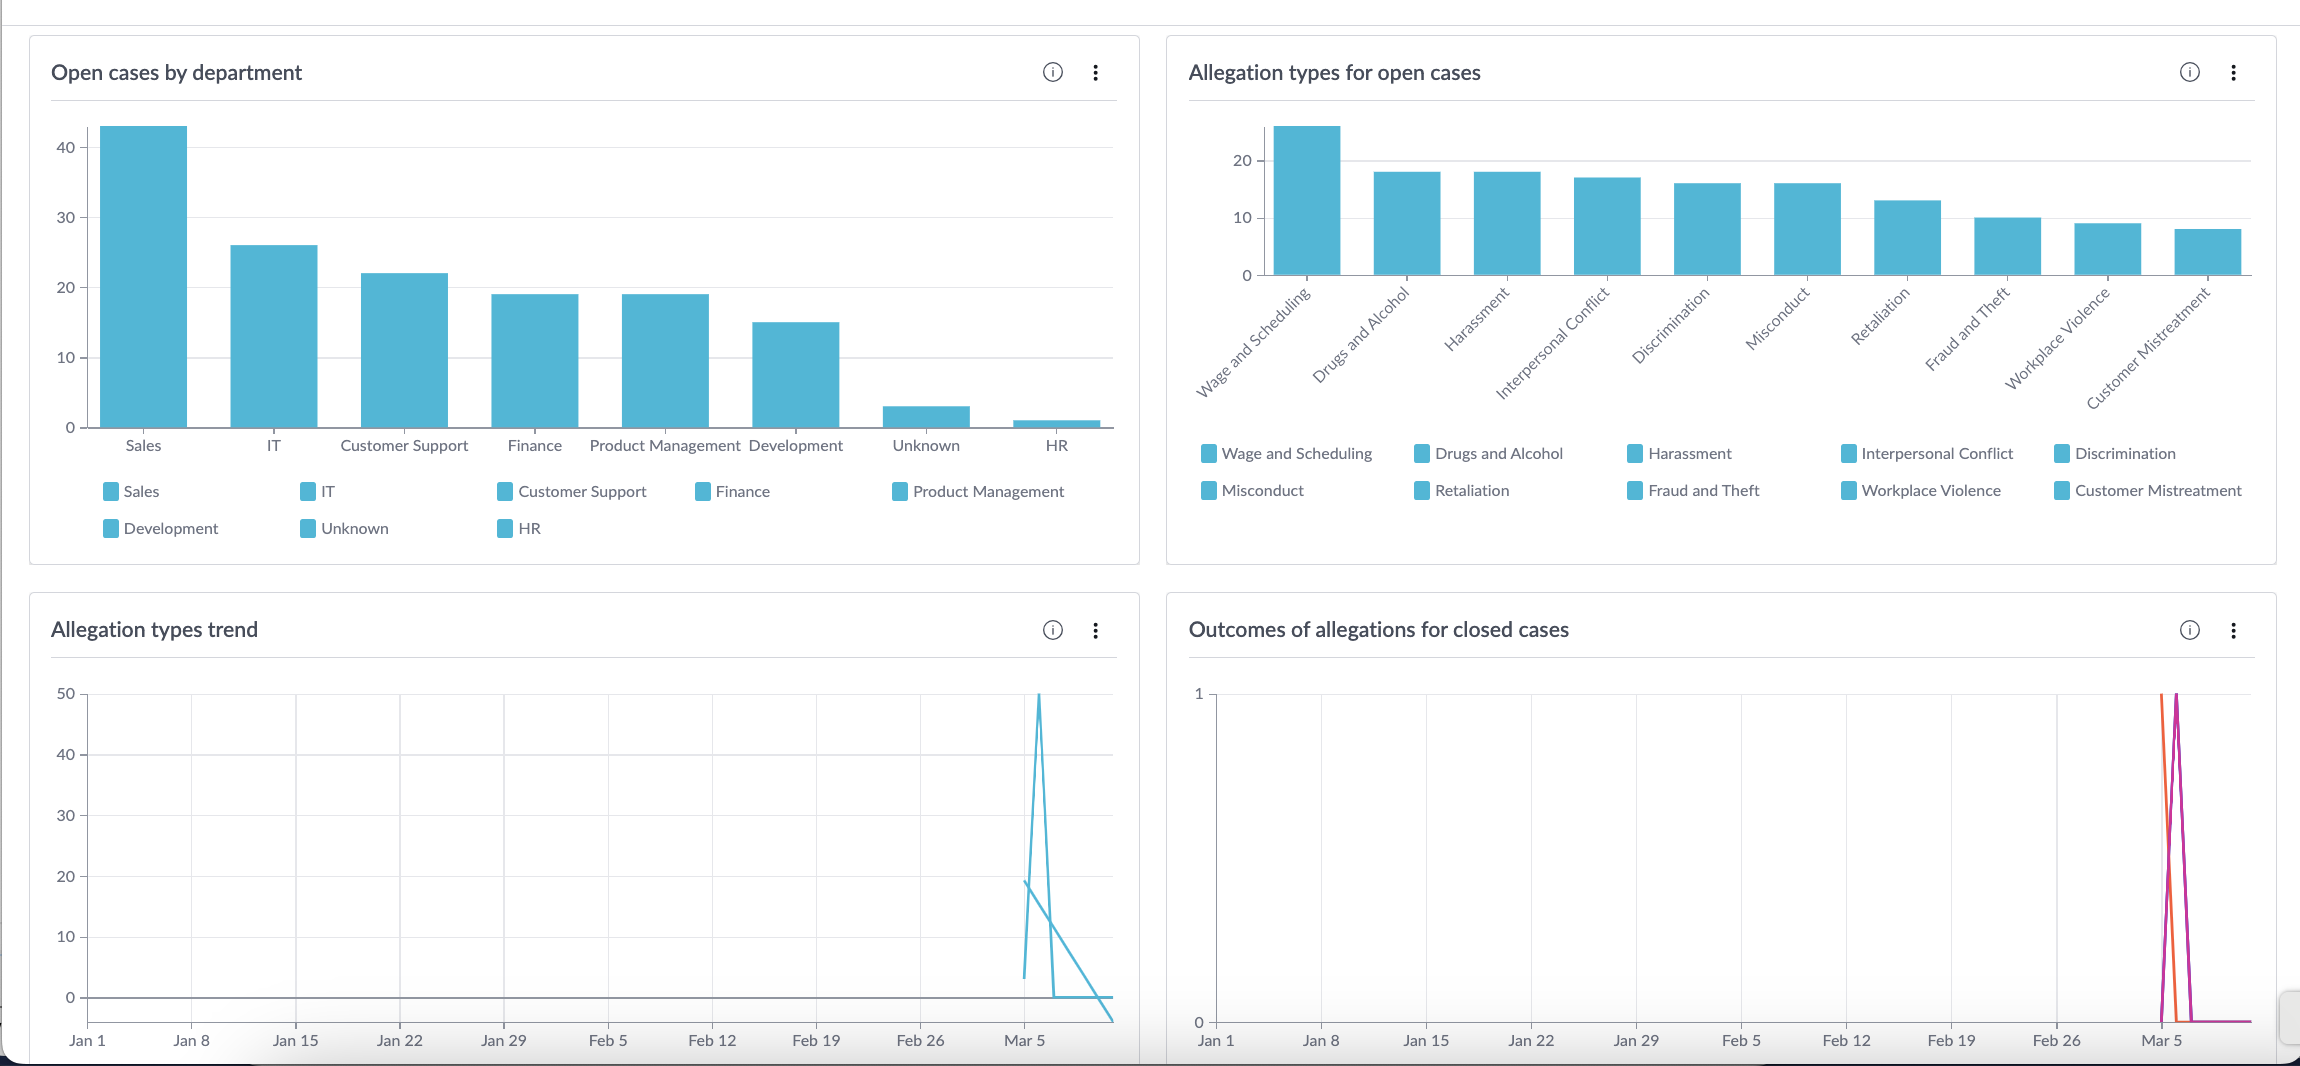Toggle IT legend entry in department chart
Viewport: 2300px width, 1066px height.
[x=318, y=491]
